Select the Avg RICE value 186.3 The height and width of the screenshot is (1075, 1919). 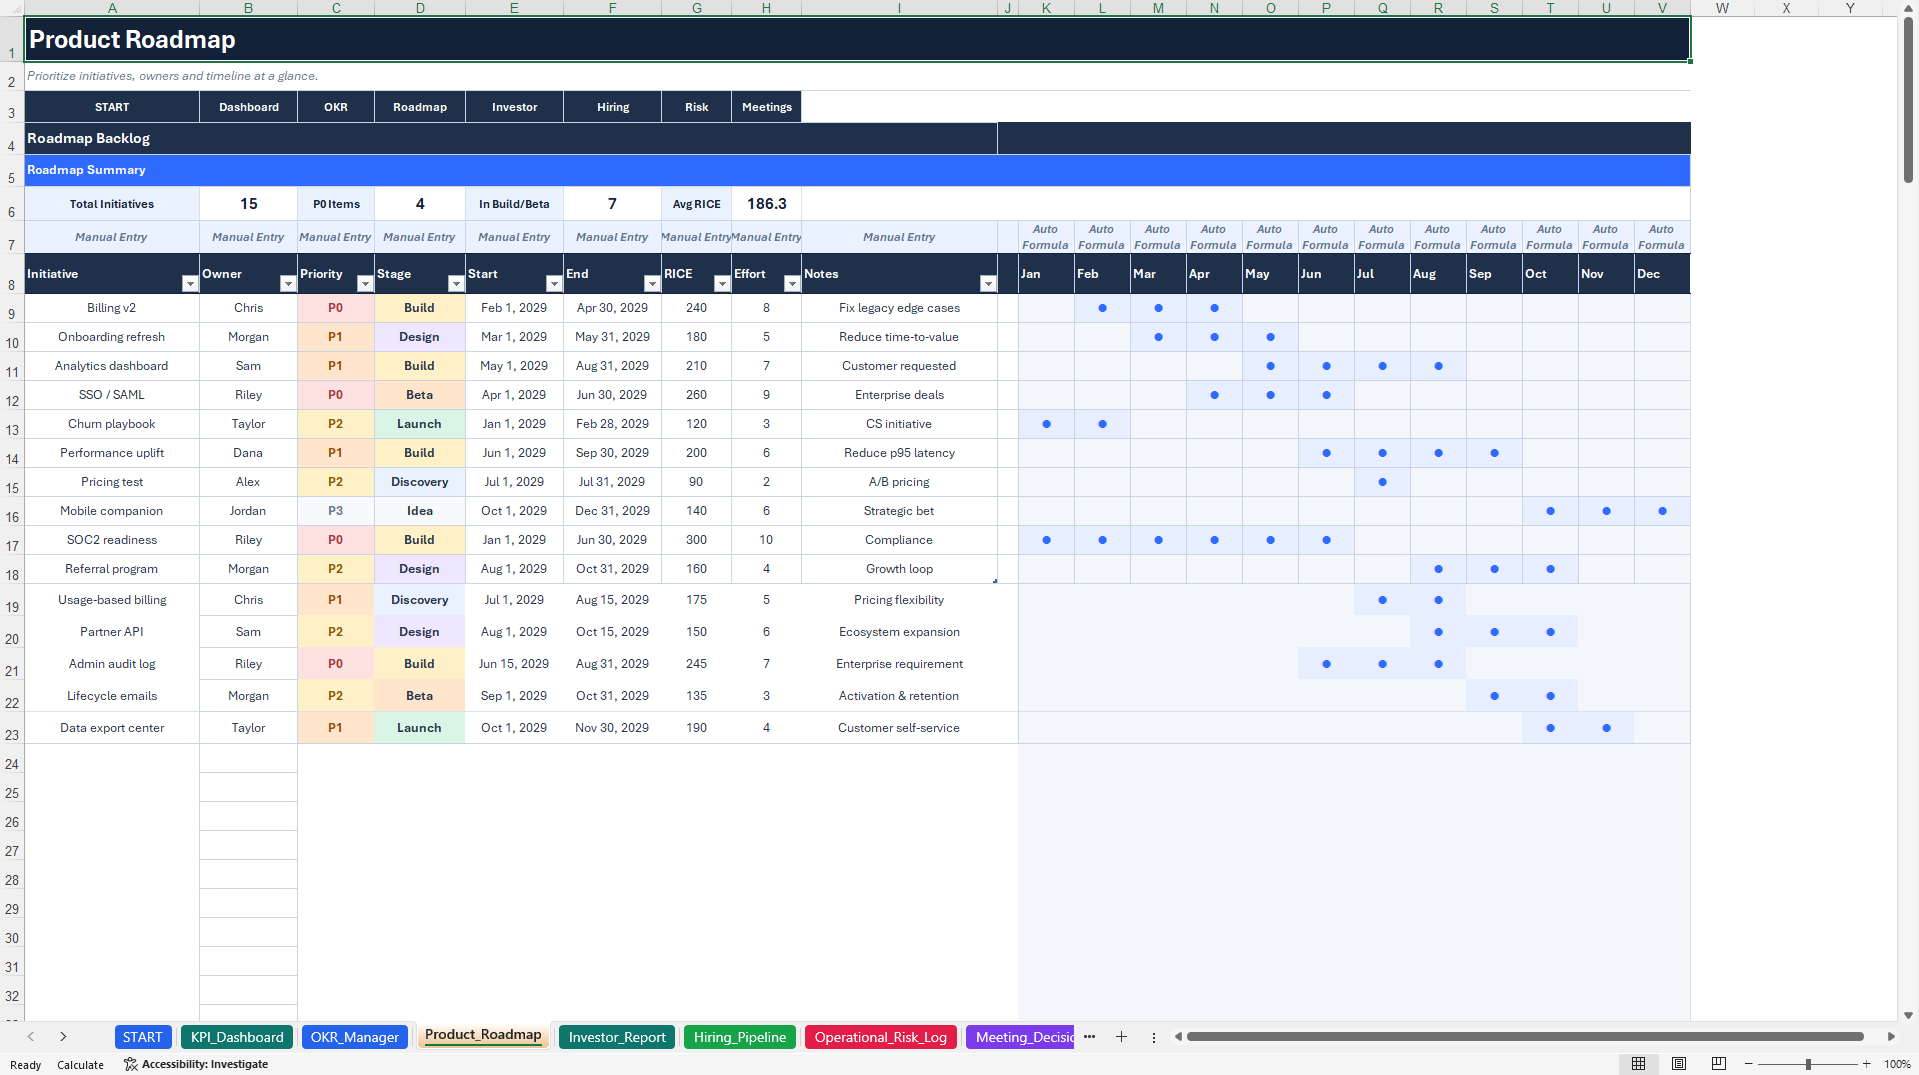[x=767, y=204]
